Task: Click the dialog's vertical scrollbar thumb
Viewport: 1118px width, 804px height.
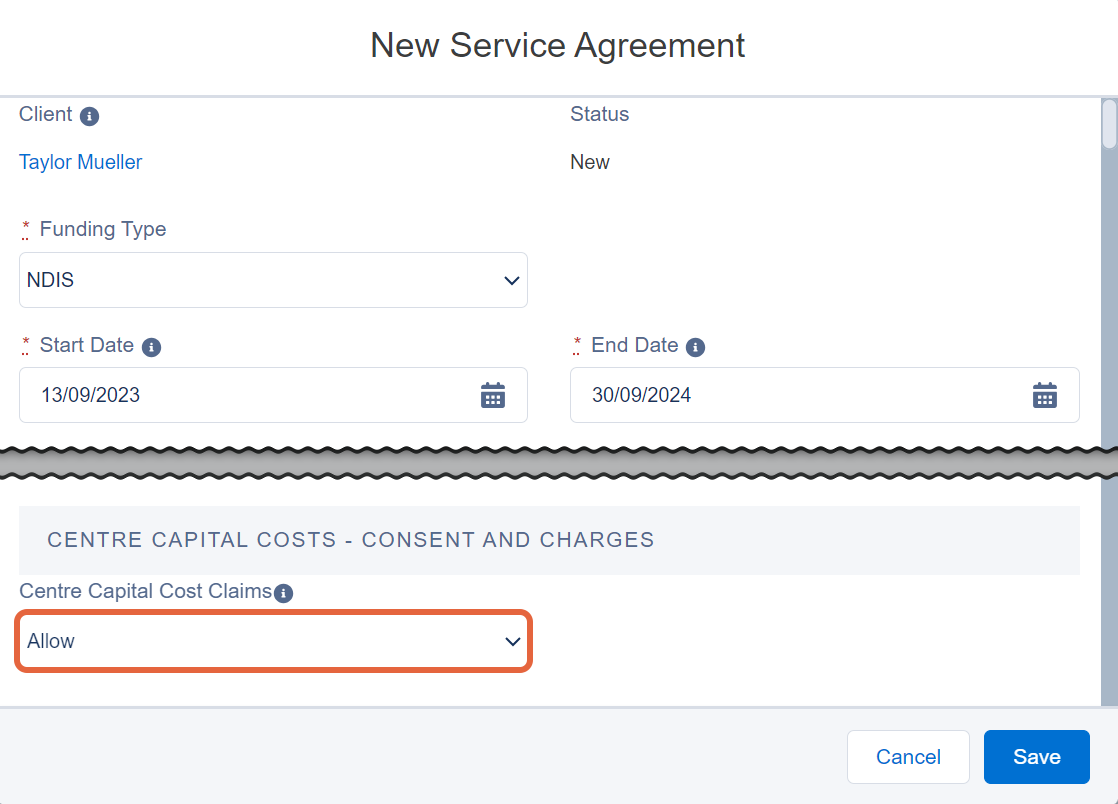Action: tap(1109, 124)
